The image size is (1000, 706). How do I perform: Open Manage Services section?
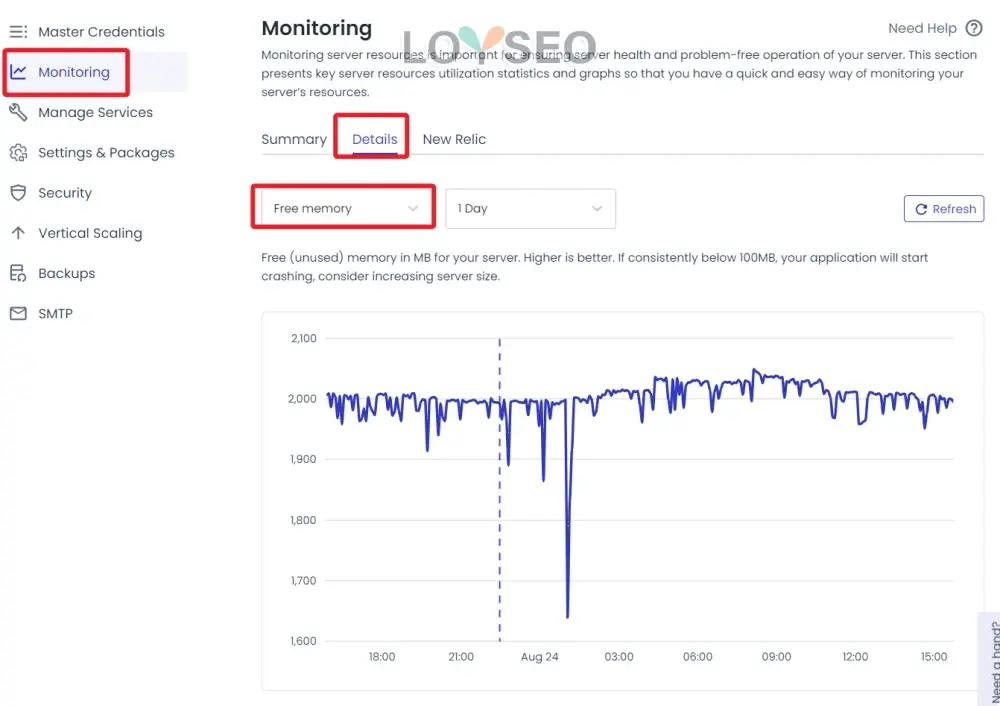click(96, 112)
